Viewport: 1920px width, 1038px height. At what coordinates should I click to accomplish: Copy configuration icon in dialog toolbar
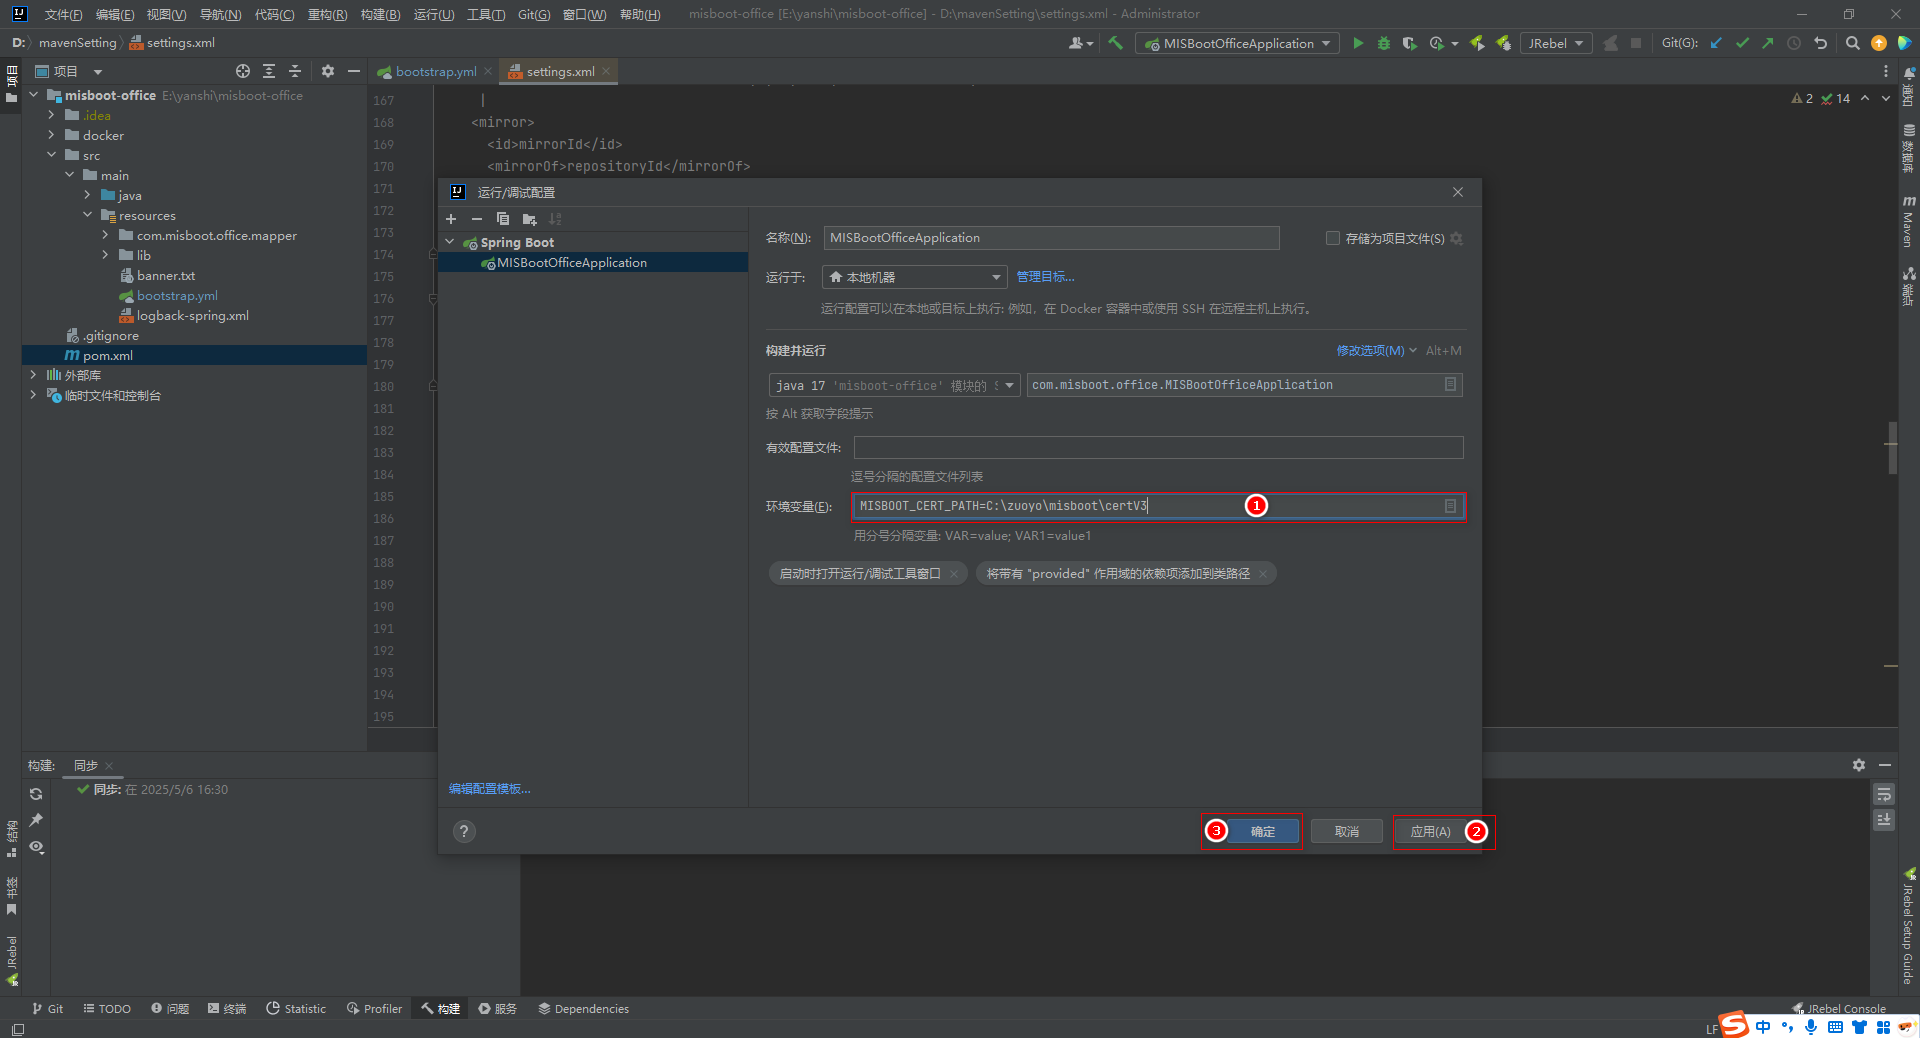[503, 219]
